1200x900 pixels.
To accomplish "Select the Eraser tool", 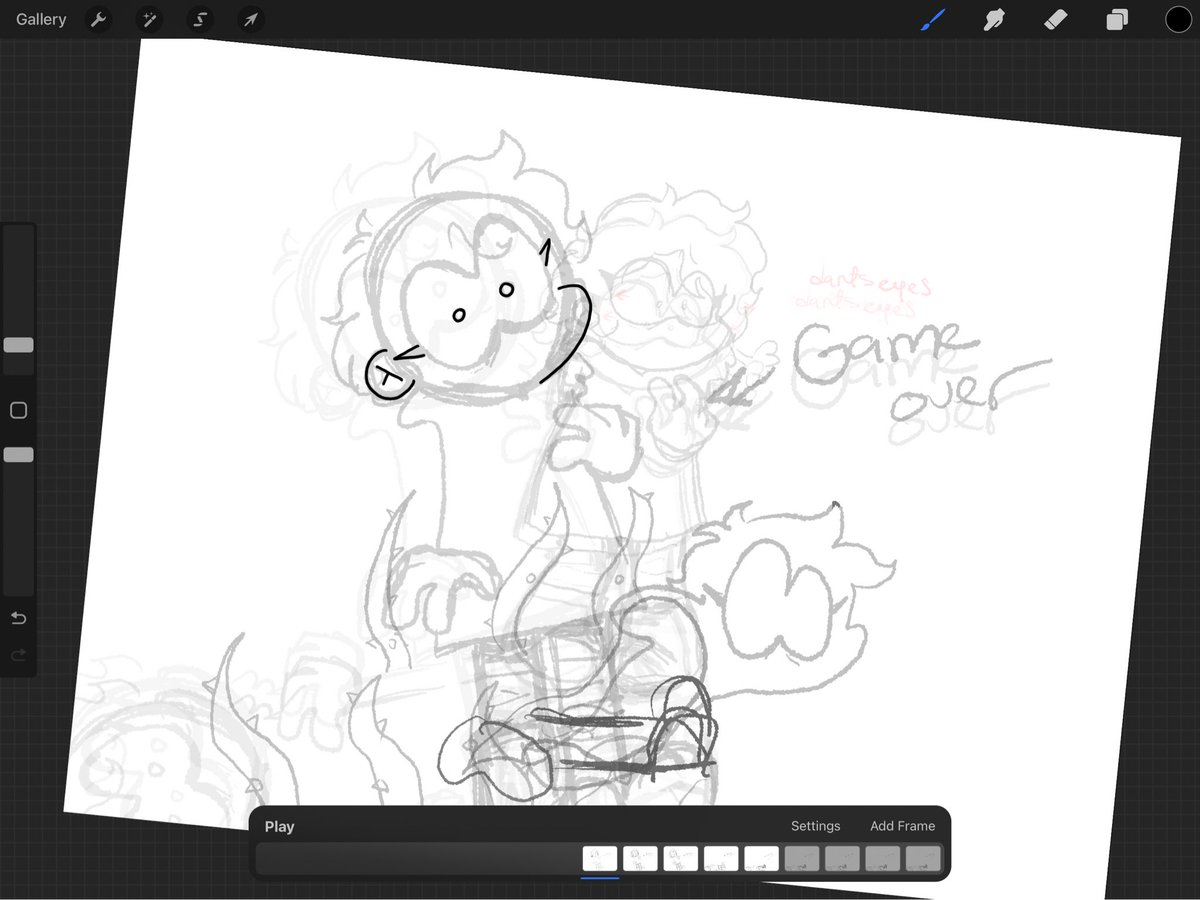I will (1056, 19).
